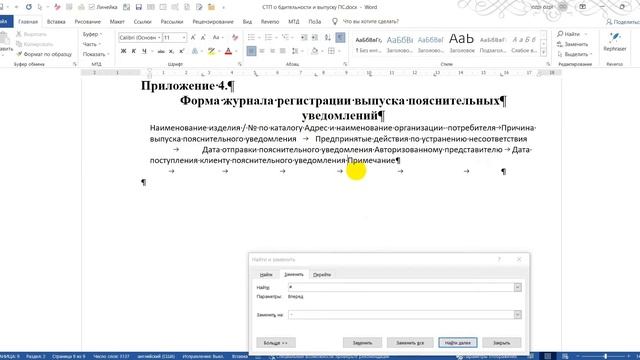Underline text with the Ч button
The height and width of the screenshot is (360, 640).
(144, 51)
